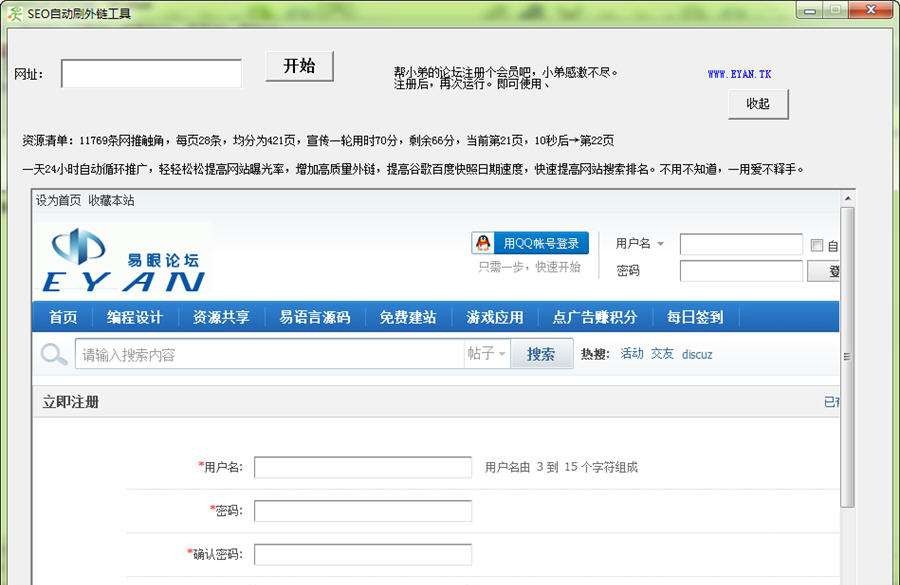Switch to the 首页 tab
Viewport: 900px width, 585px height.
pos(62,316)
